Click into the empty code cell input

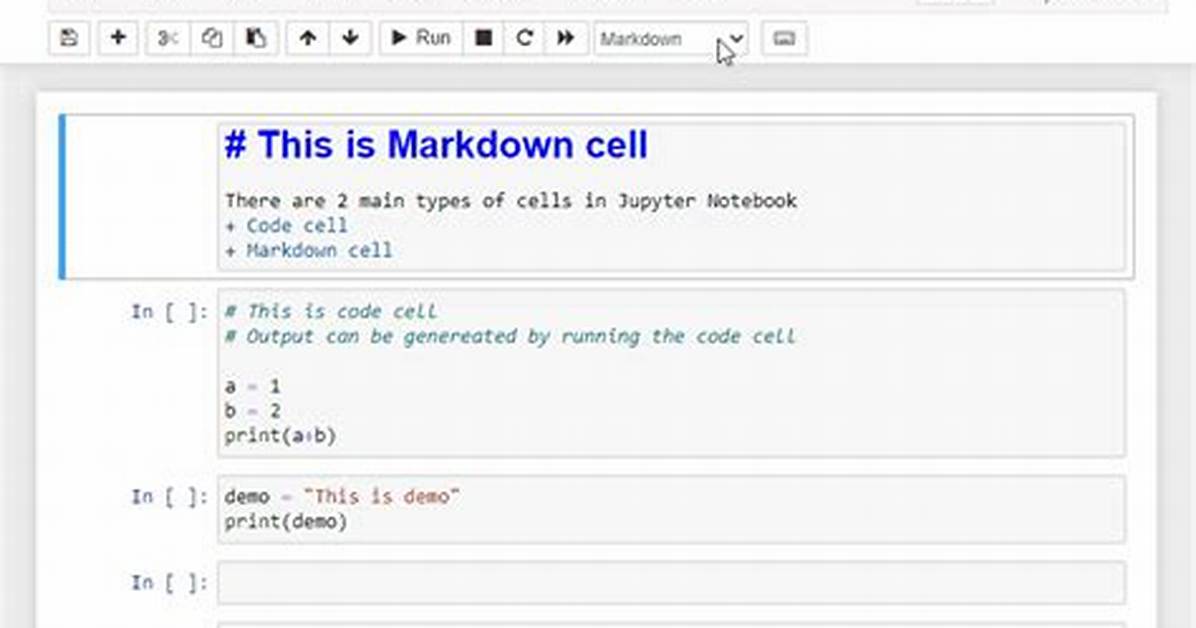671,583
